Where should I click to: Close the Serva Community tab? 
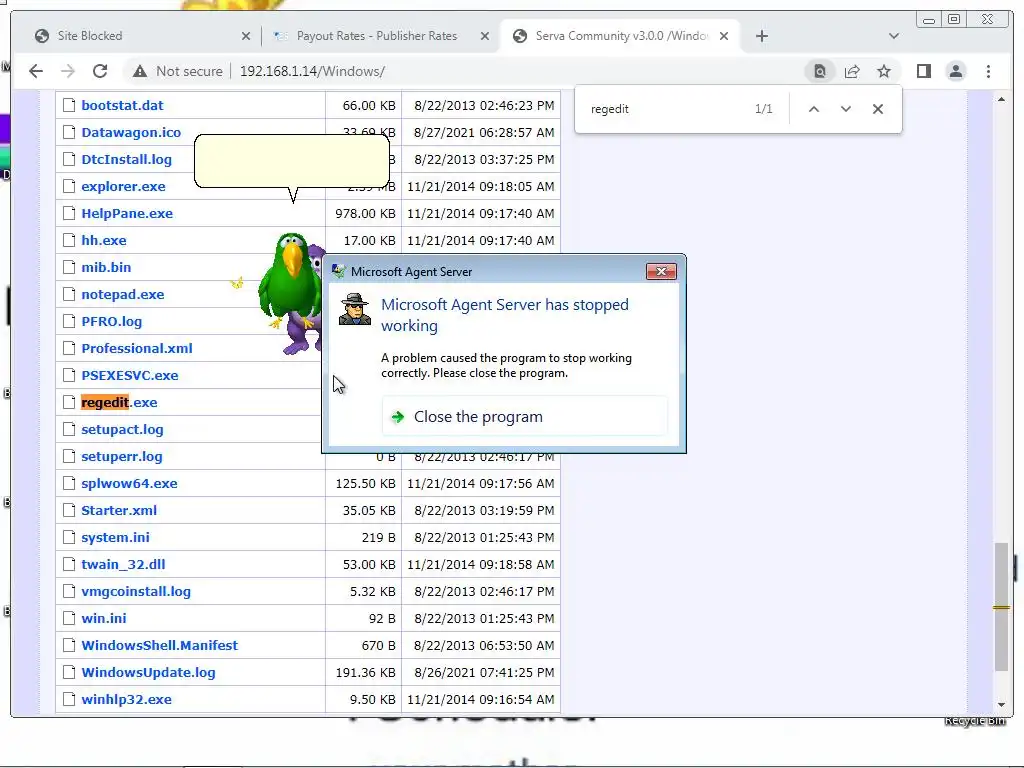(724, 36)
